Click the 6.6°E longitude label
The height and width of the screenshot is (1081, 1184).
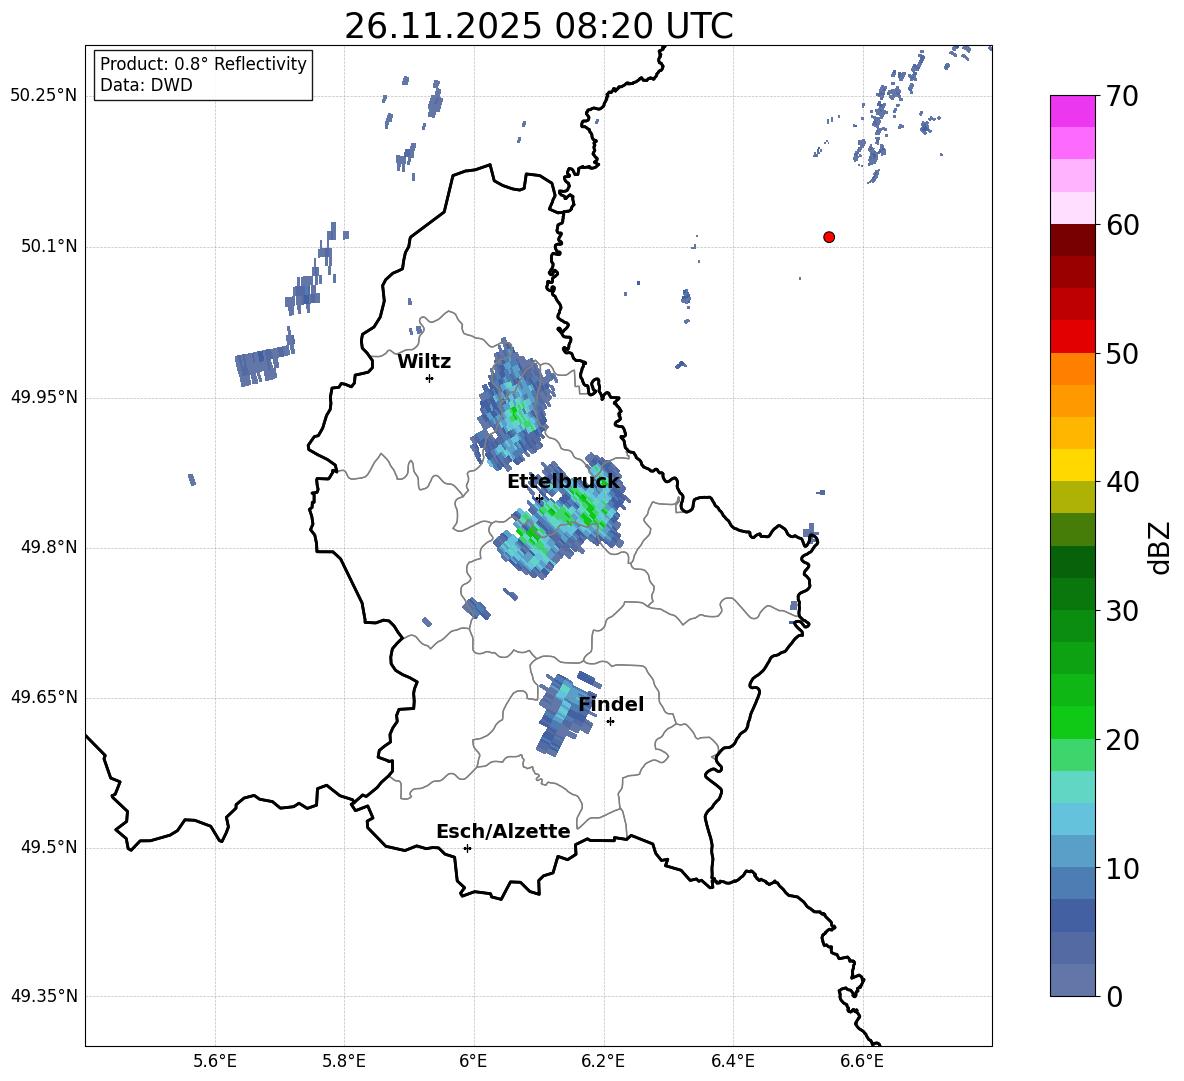coord(862,1061)
